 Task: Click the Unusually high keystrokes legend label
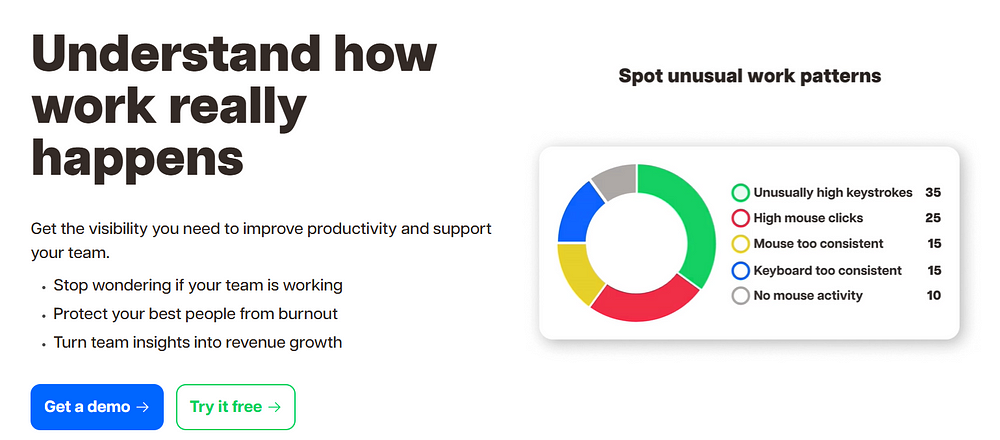click(832, 193)
